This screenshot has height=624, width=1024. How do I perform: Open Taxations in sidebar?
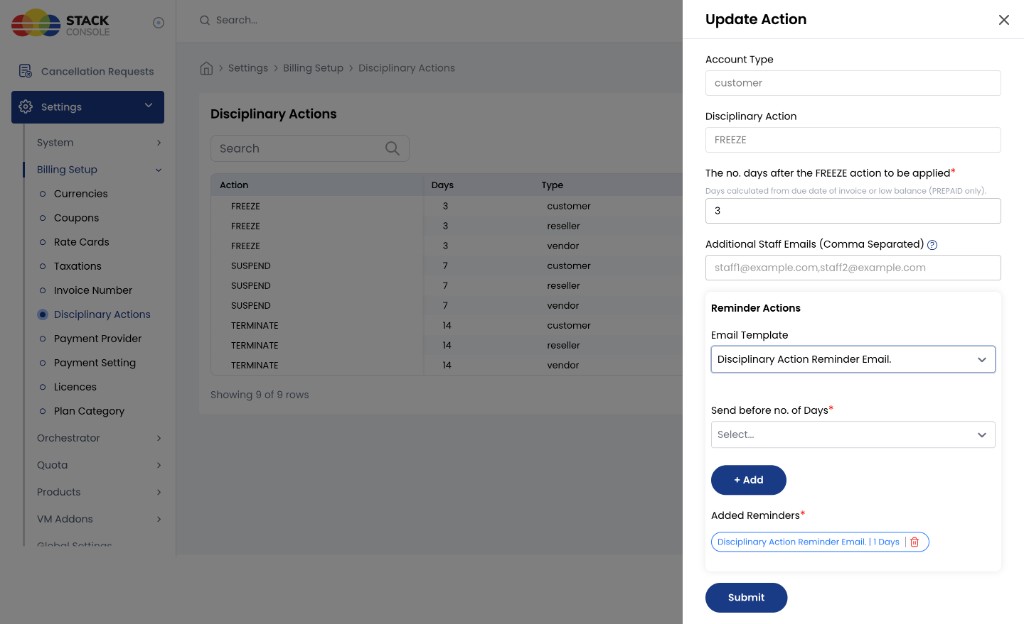pyautogui.click(x=77, y=266)
